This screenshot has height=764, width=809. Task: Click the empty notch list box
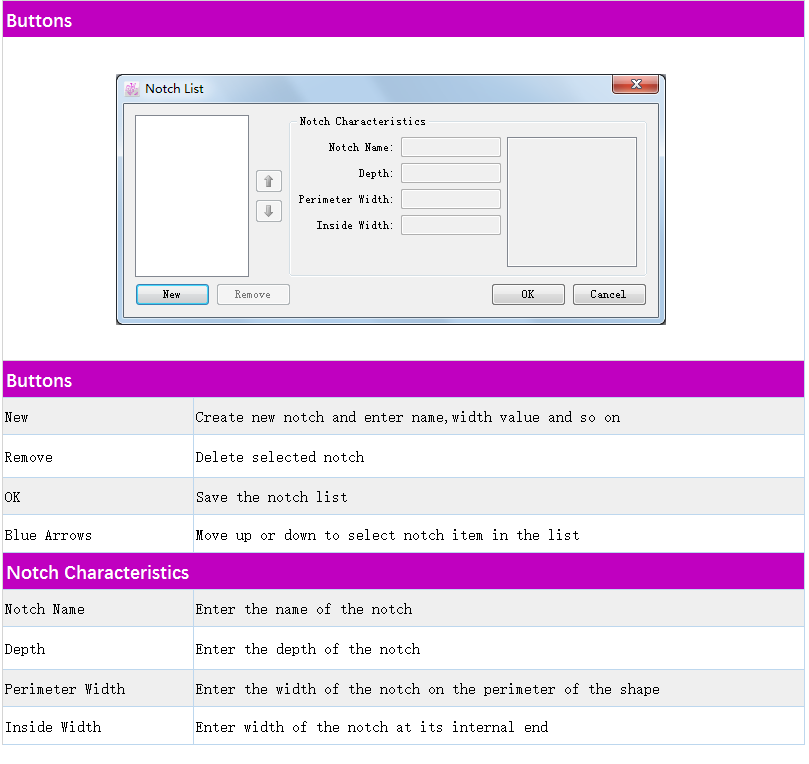(192, 196)
